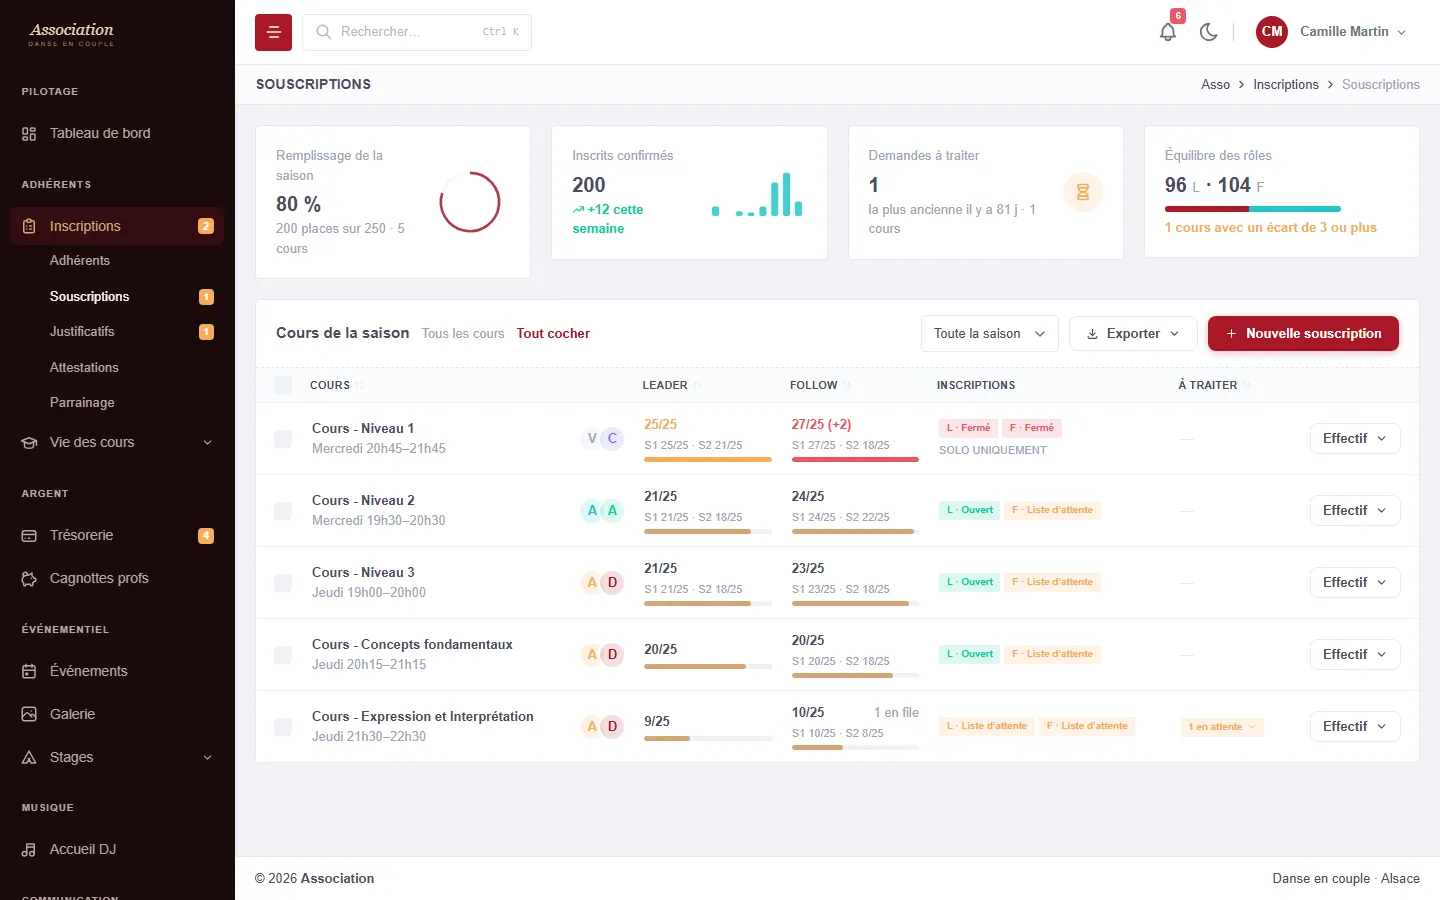Click instructor avatars for Expression et Interprétation
Screen dimensions: 1440x900
coord(602,727)
